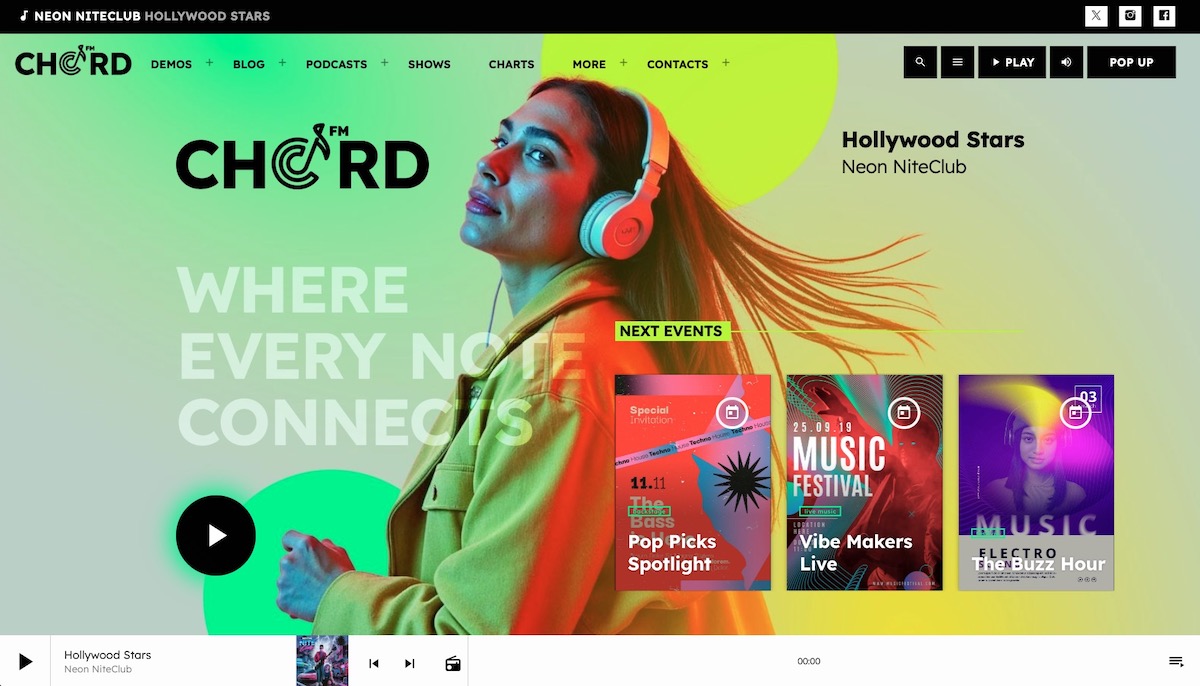Click the large black hero play button
Screen dimensions: 1200x686
point(216,536)
